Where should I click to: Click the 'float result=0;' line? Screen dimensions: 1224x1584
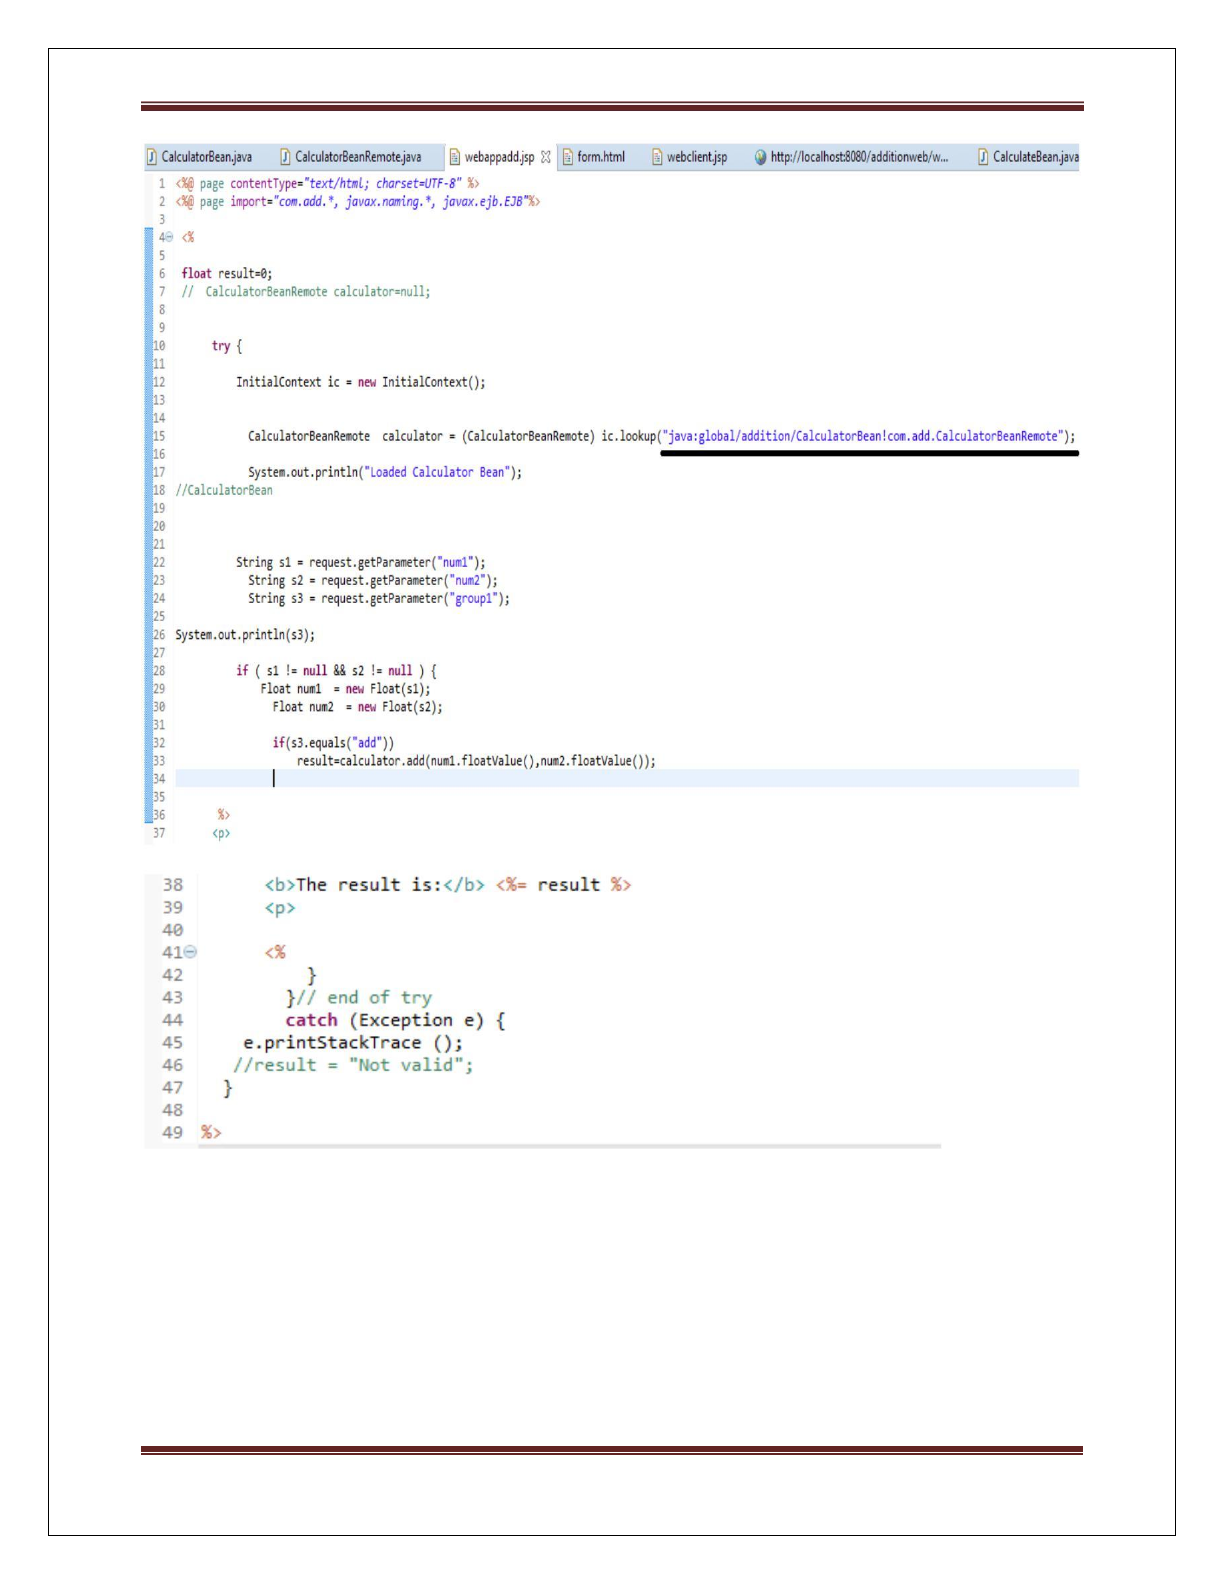pyautogui.click(x=227, y=274)
